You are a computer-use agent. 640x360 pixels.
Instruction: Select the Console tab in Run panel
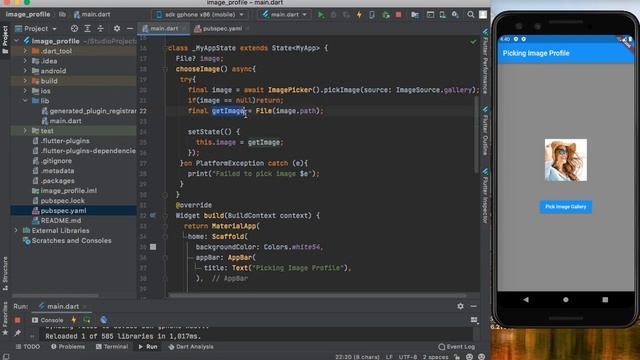click(48, 320)
